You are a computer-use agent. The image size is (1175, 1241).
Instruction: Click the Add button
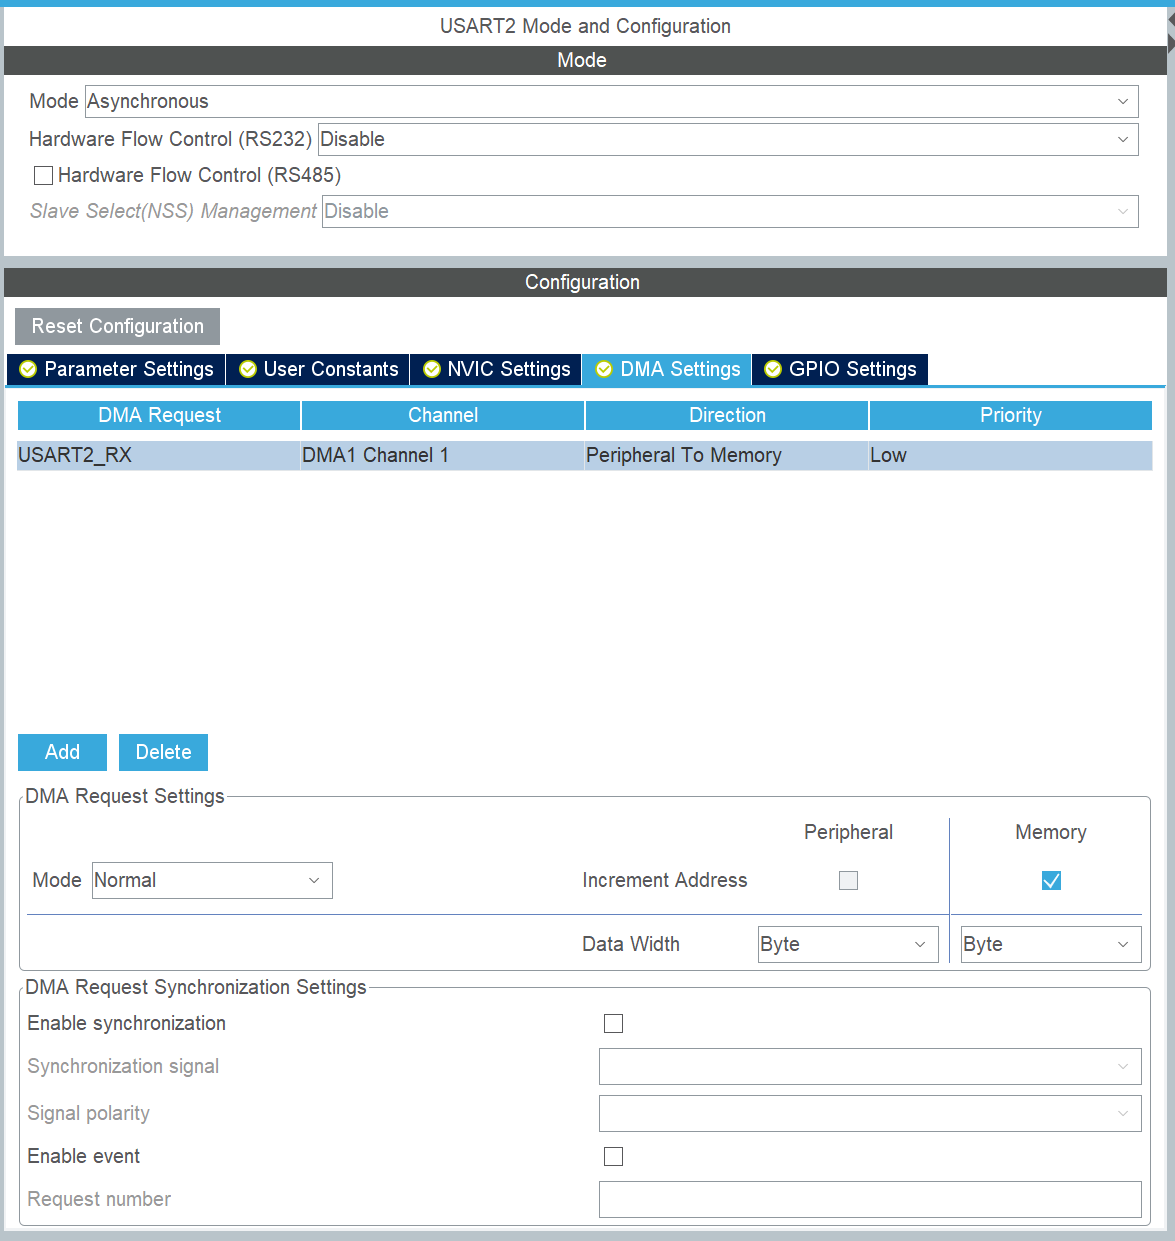point(62,752)
